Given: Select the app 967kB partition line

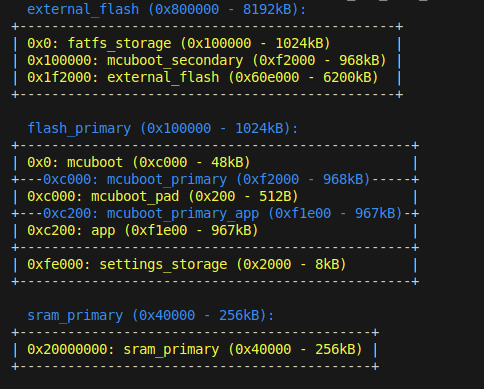Looking at the screenshot, I should tap(143, 230).
